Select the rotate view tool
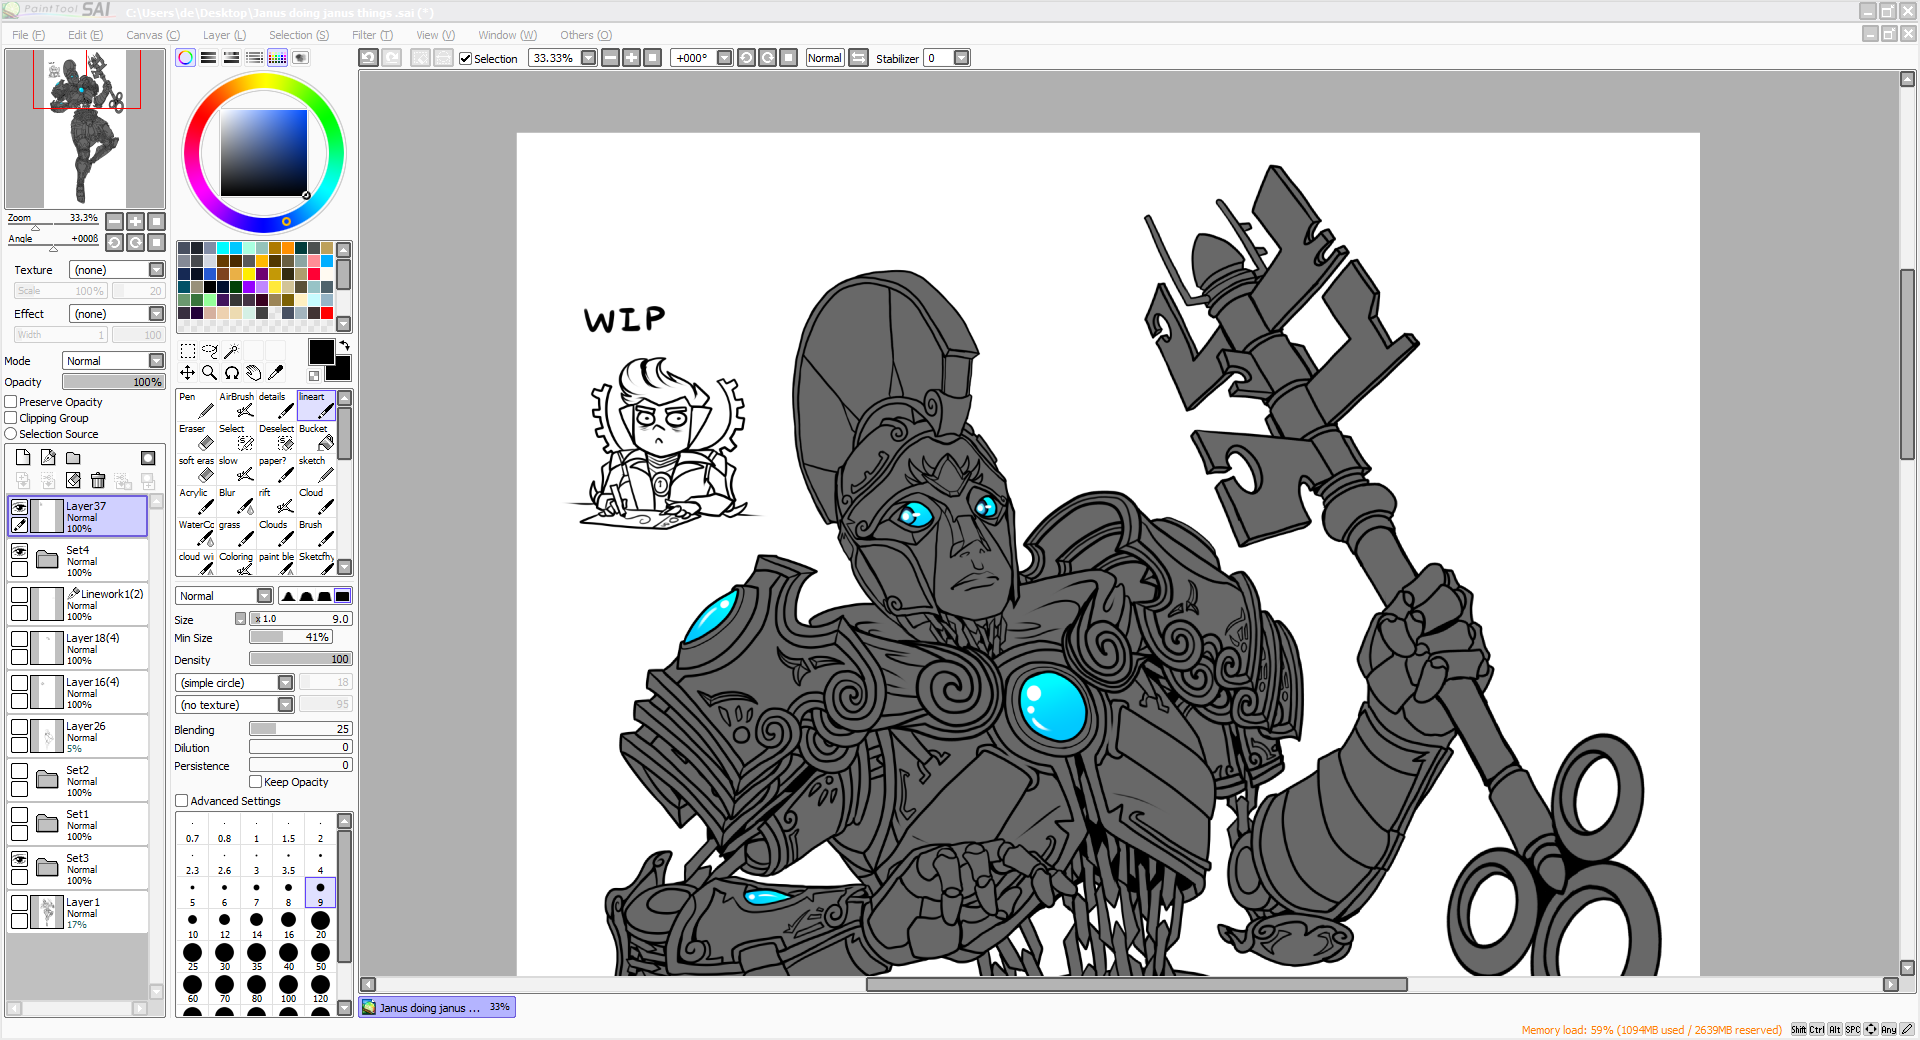Screen dimensions: 1920x1040 pyautogui.click(x=231, y=373)
